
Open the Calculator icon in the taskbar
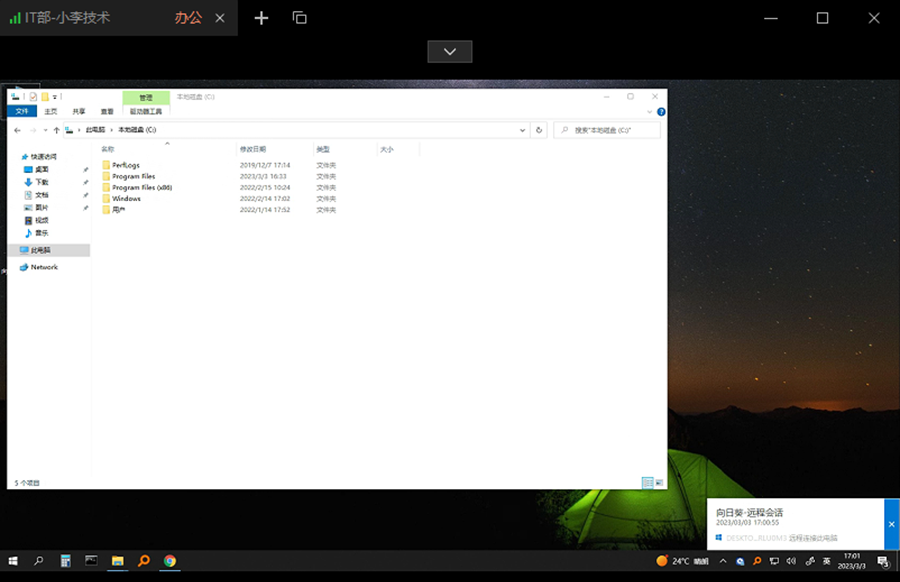point(65,561)
